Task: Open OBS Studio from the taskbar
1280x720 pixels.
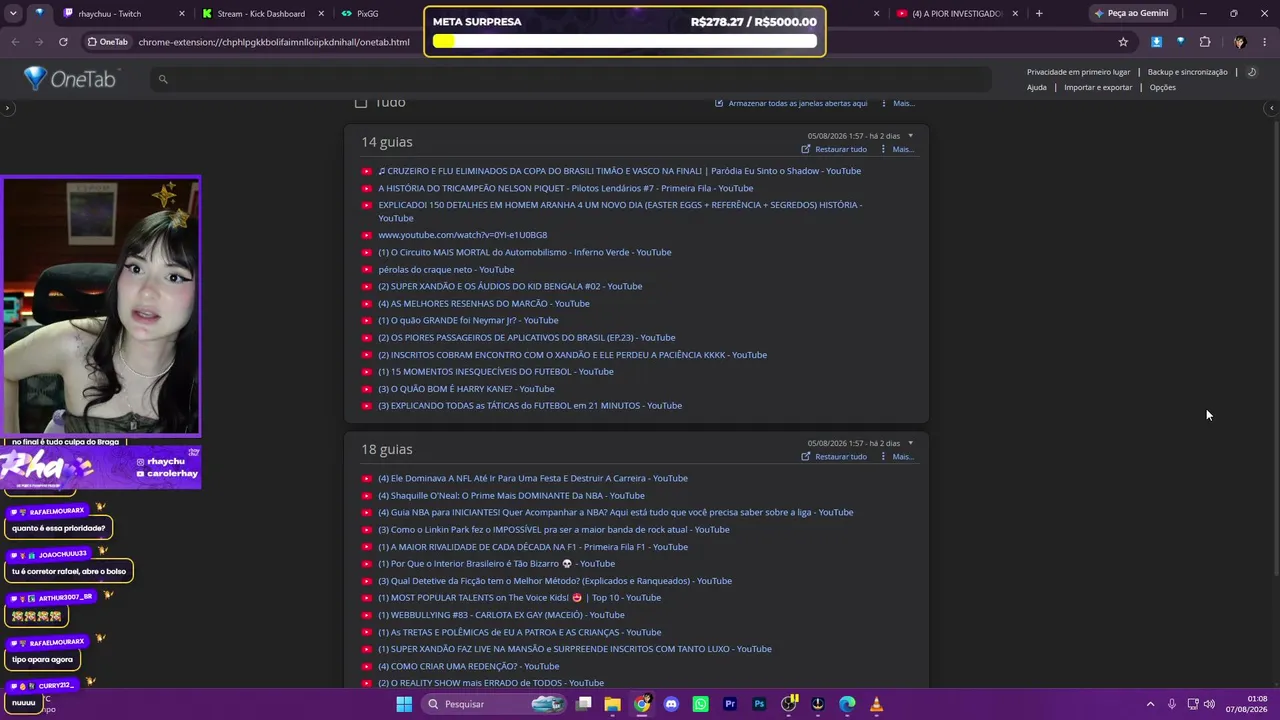Action: click(788, 704)
